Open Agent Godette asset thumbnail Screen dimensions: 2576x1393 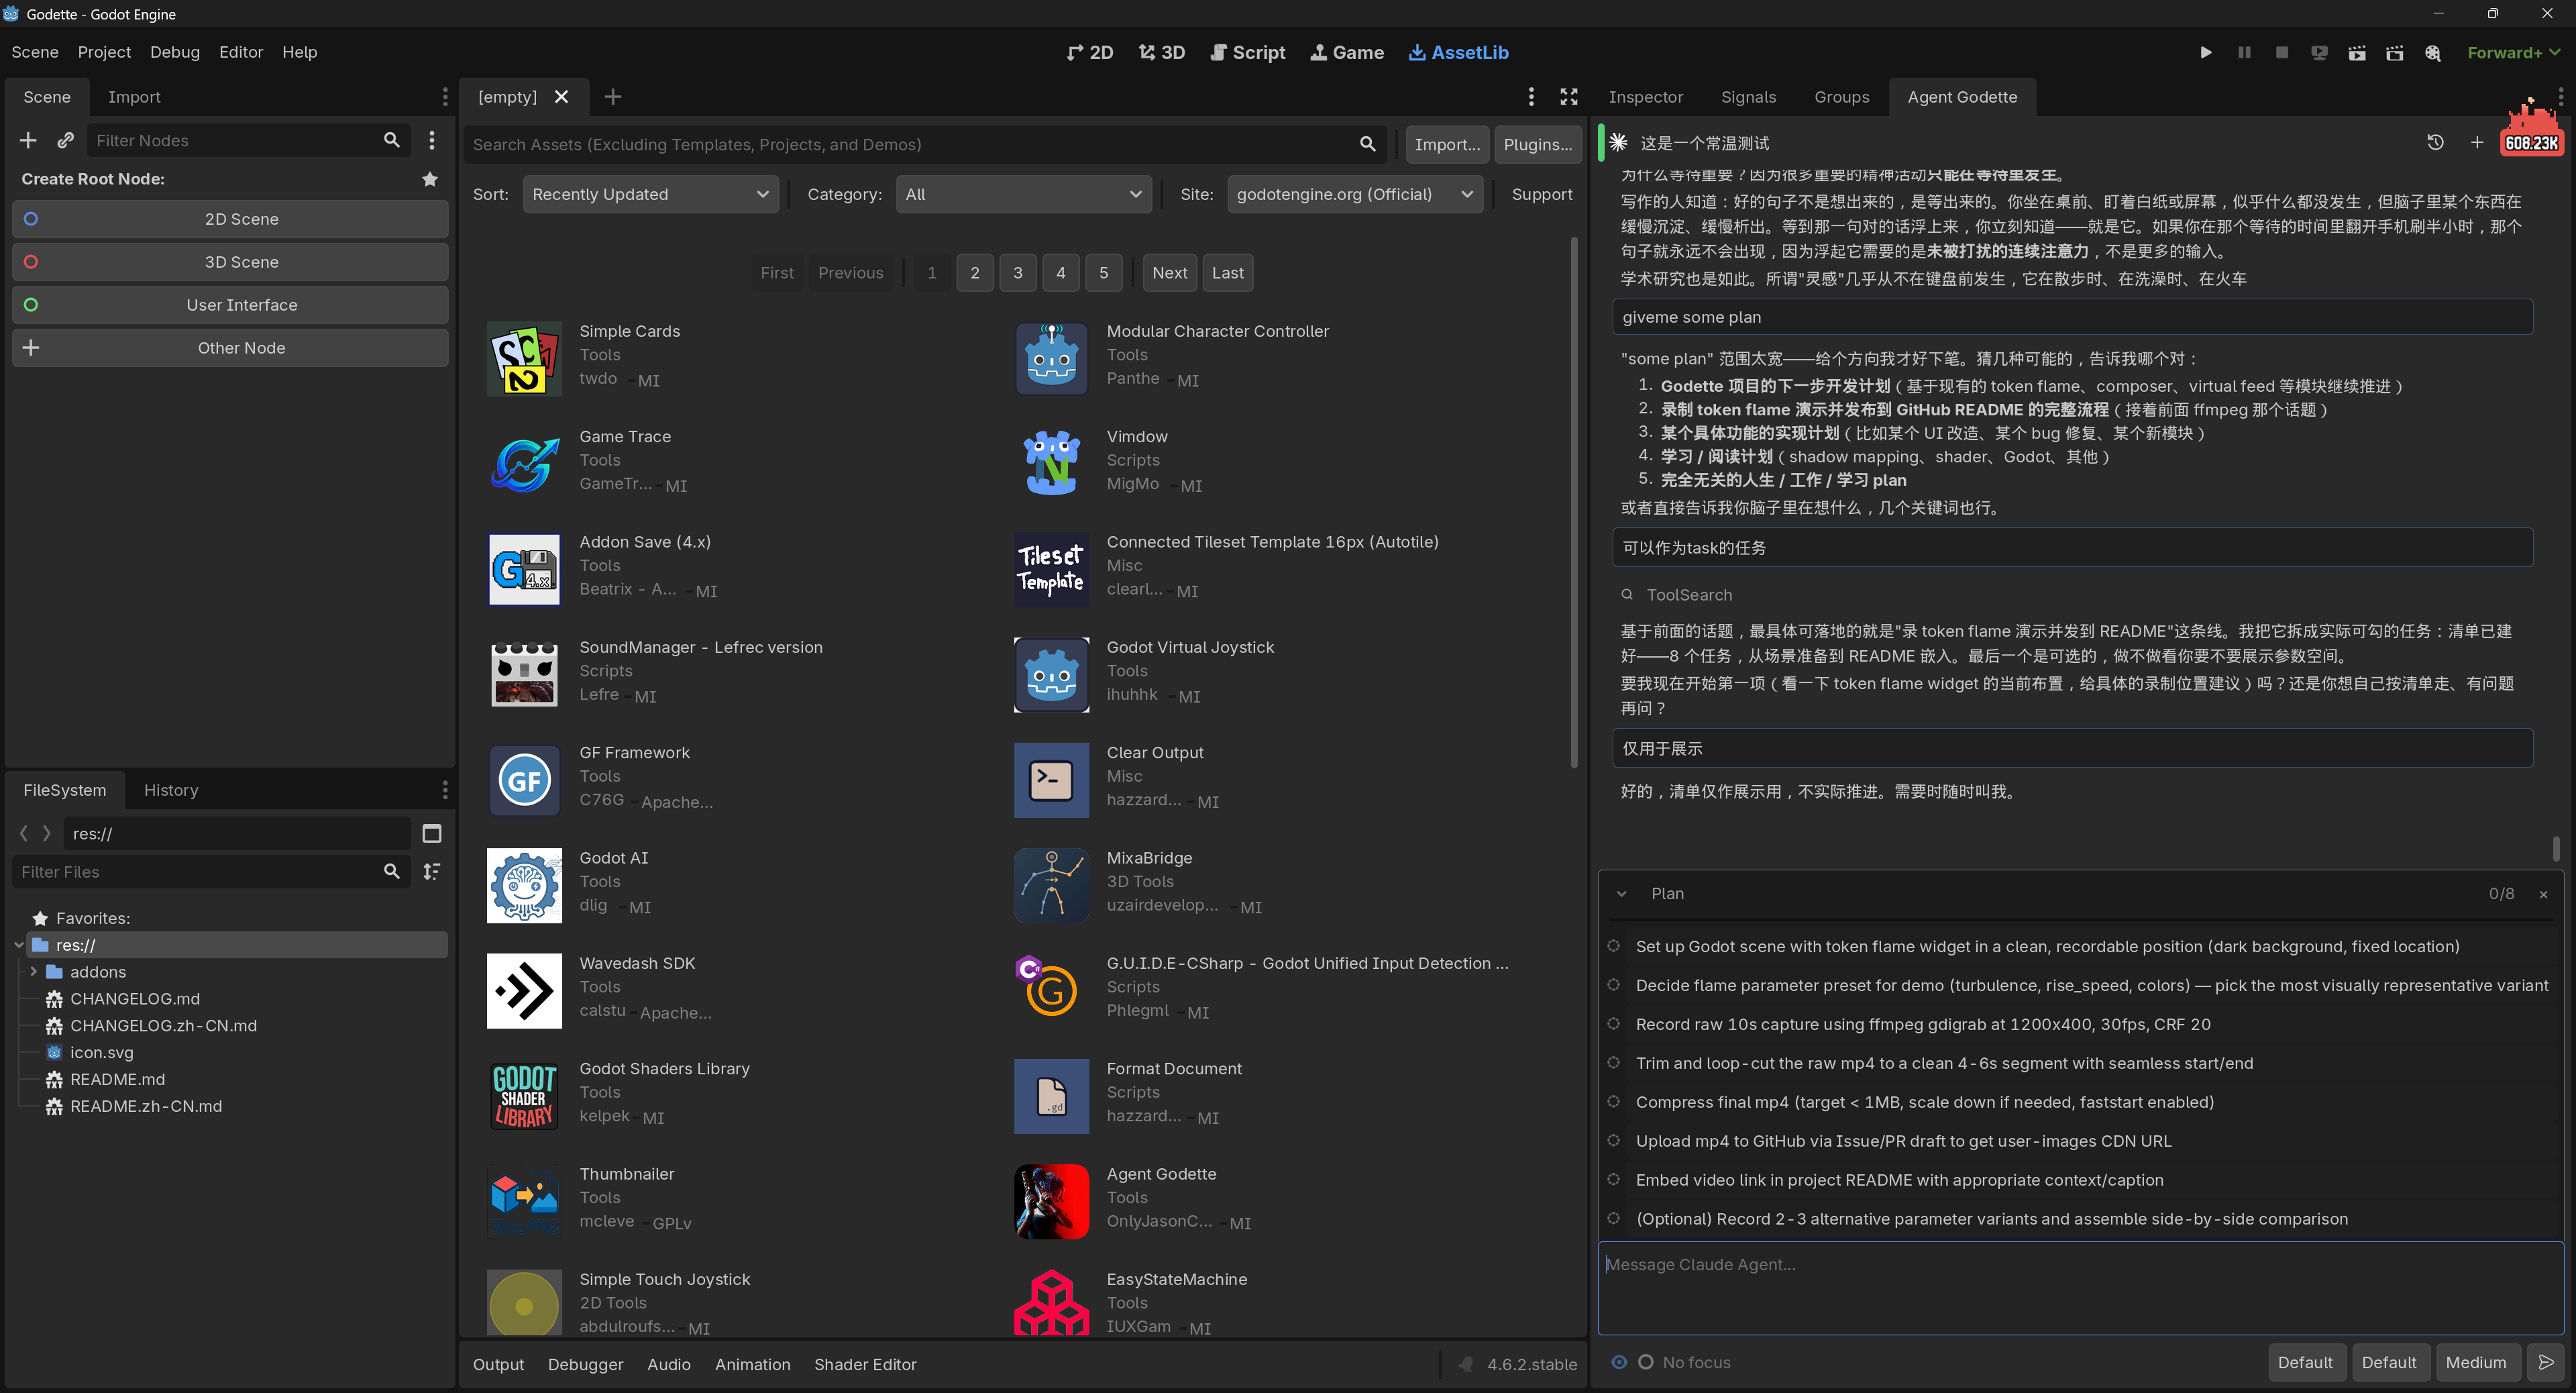(1051, 1201)
